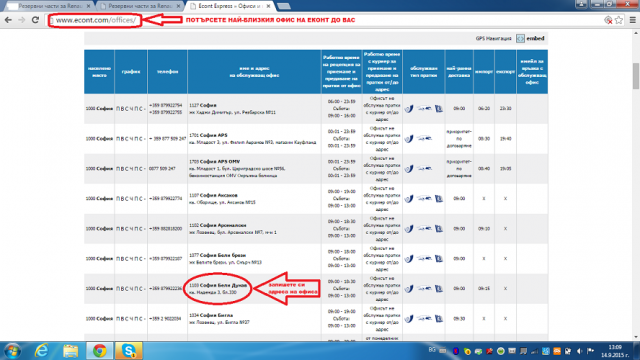
Task: Click the browser forward arrow
Action: [22, 20]
